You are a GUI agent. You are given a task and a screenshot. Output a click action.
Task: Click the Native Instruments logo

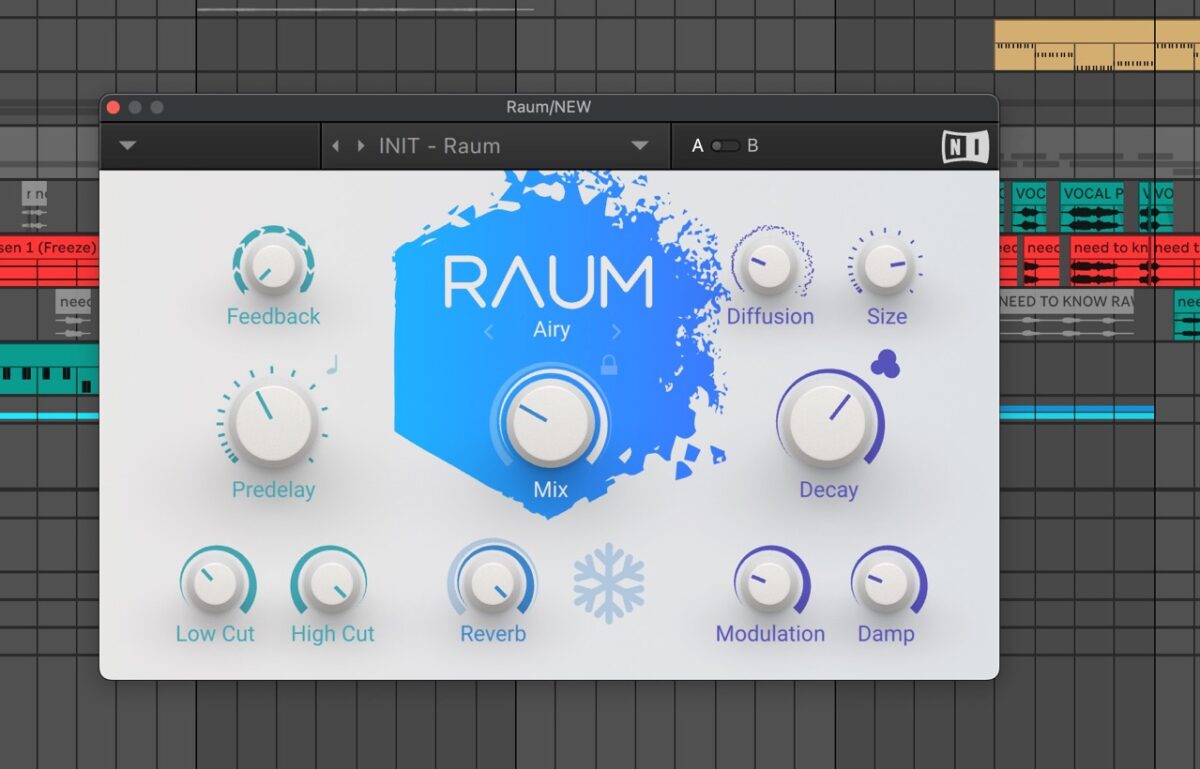965,147
